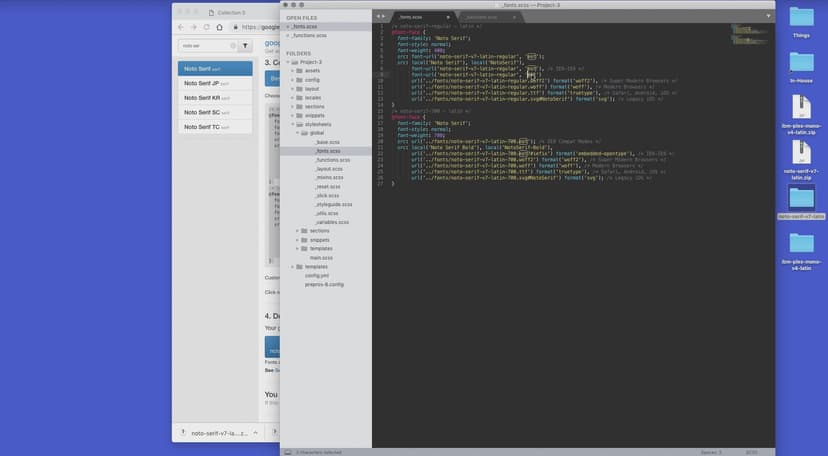Screen dimensions: 828x456
Task: Open download options chevron for noto-serif zip
Action: pyautogui.click(x=256, y=434)
